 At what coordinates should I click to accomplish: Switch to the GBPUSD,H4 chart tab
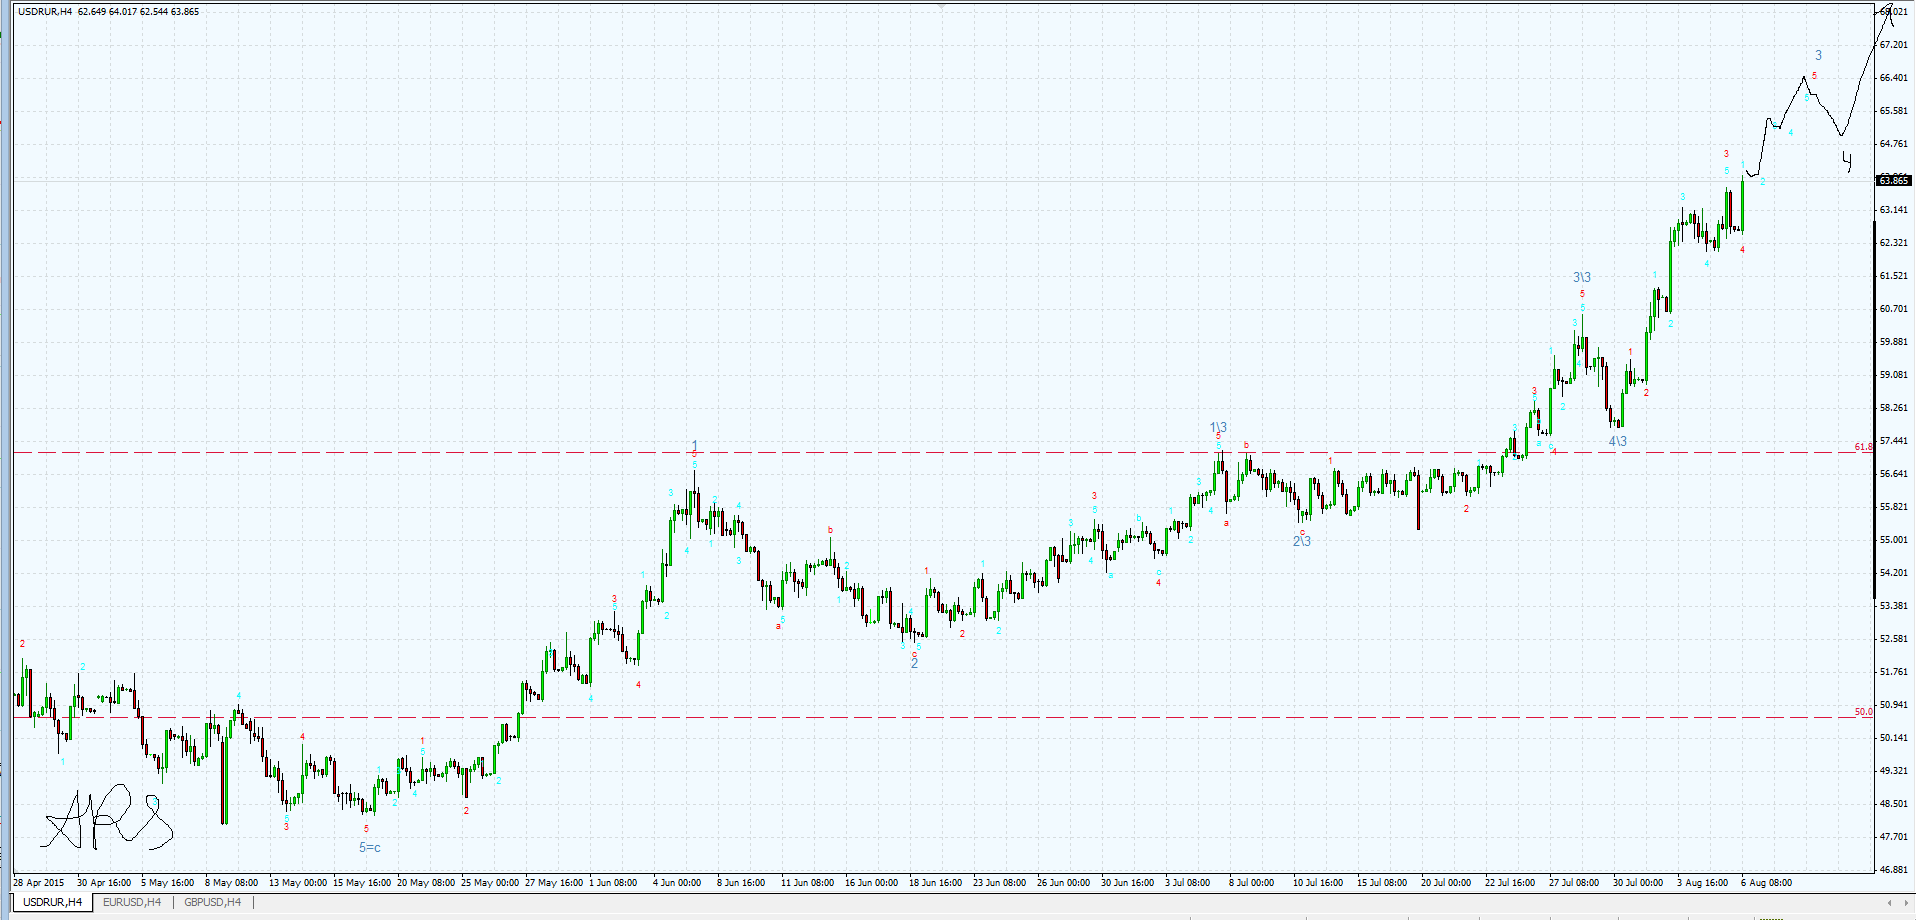pos(212,902)
